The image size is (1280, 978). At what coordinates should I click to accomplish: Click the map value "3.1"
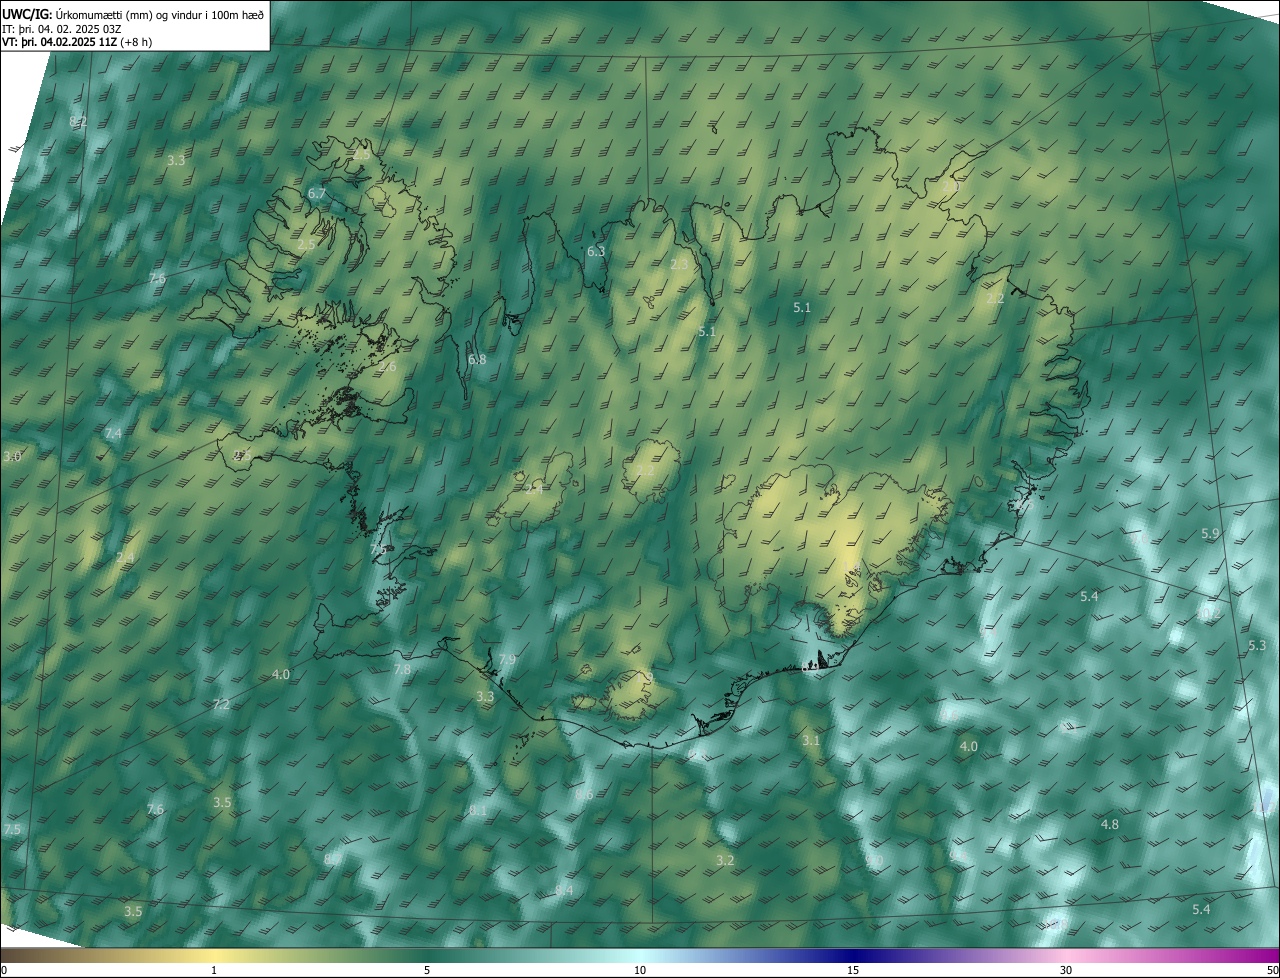click(811, 740)
